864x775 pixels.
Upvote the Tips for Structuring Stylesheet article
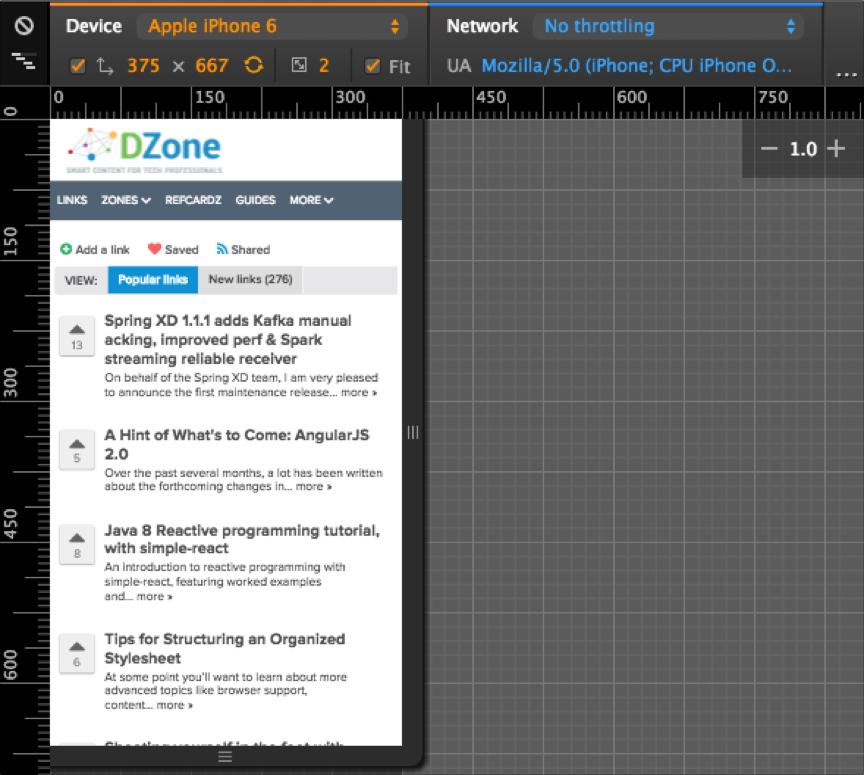click(77, 653)
